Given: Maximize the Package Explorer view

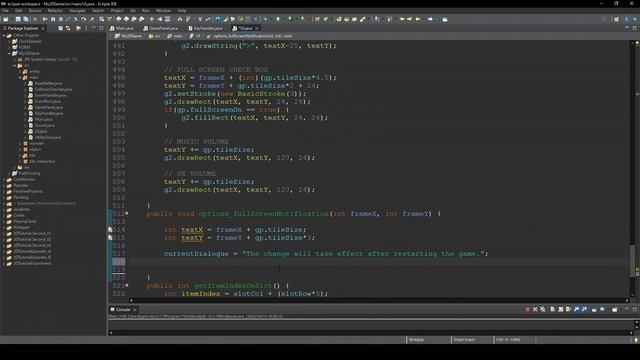Looking at the screenshot, I should pyautogui.click(x=101, y=28).
